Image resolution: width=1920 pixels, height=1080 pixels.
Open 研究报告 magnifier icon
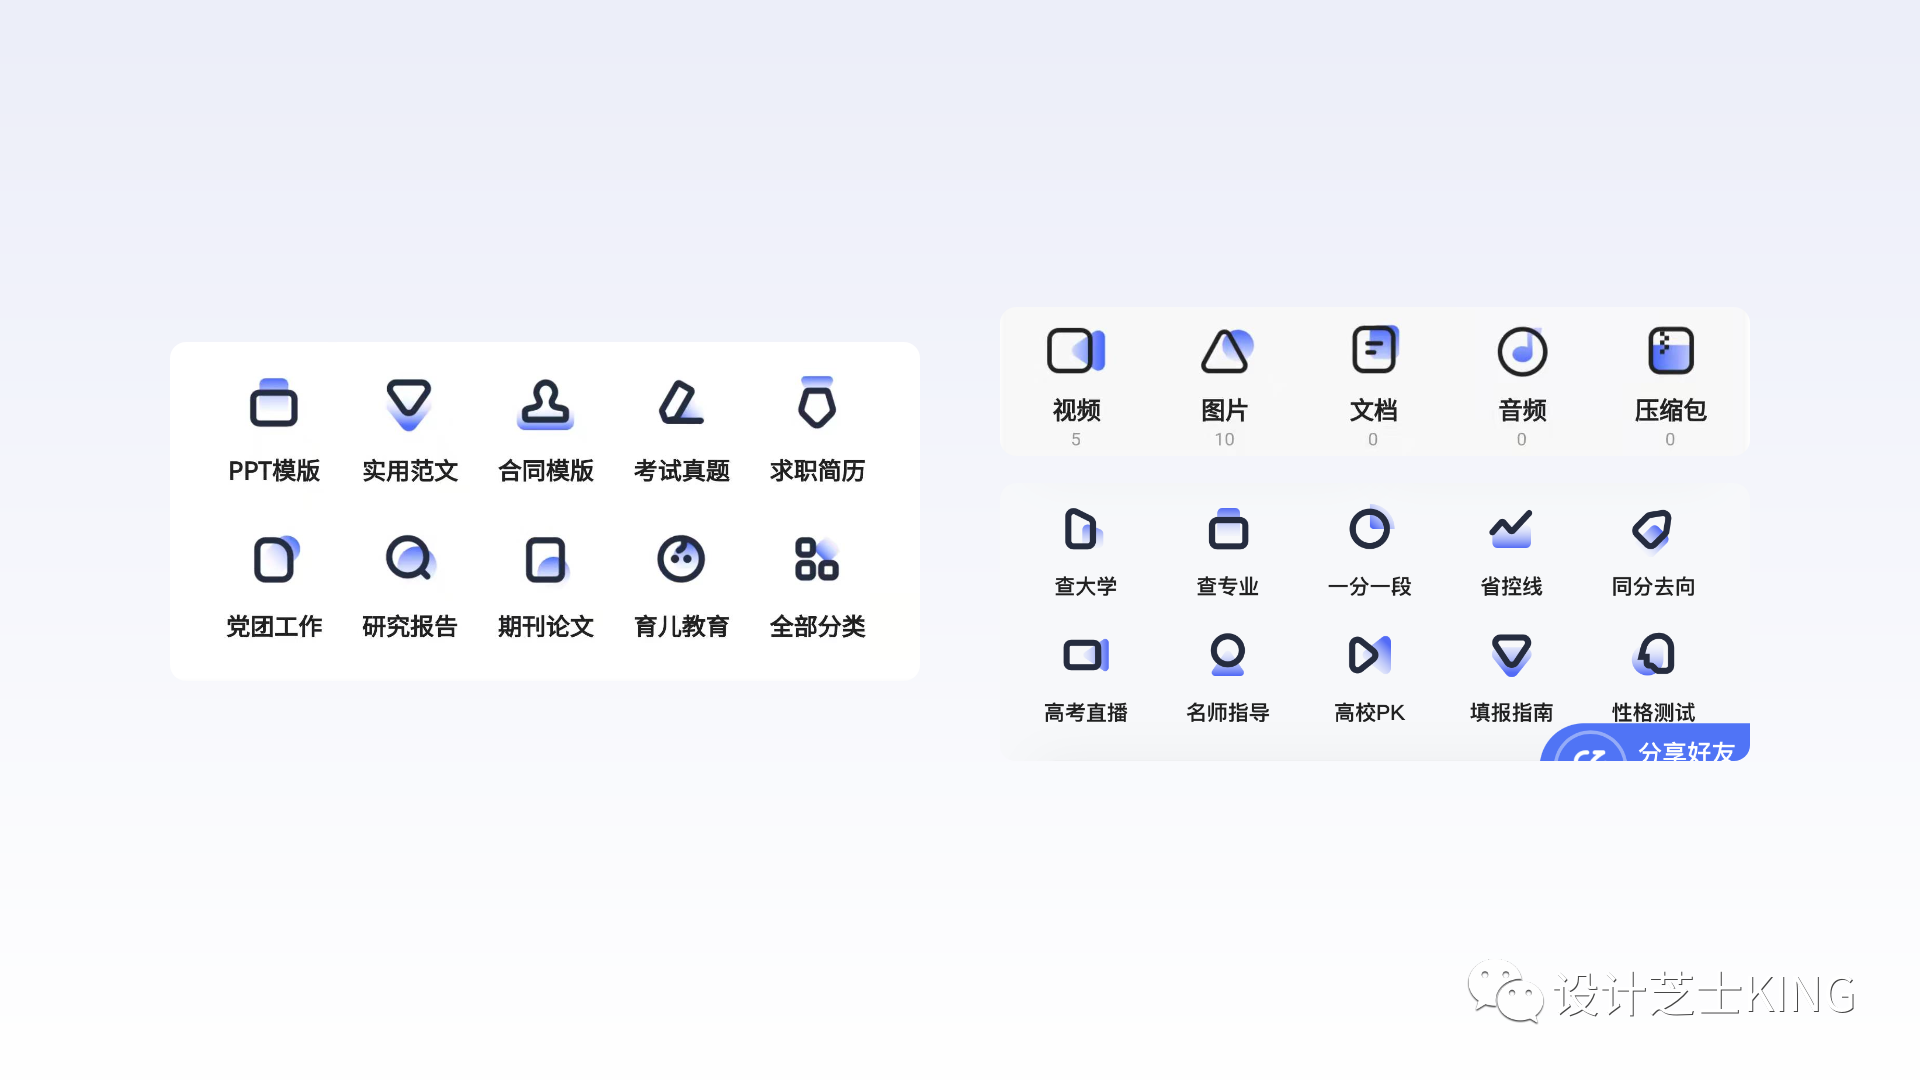click(409, 559)
